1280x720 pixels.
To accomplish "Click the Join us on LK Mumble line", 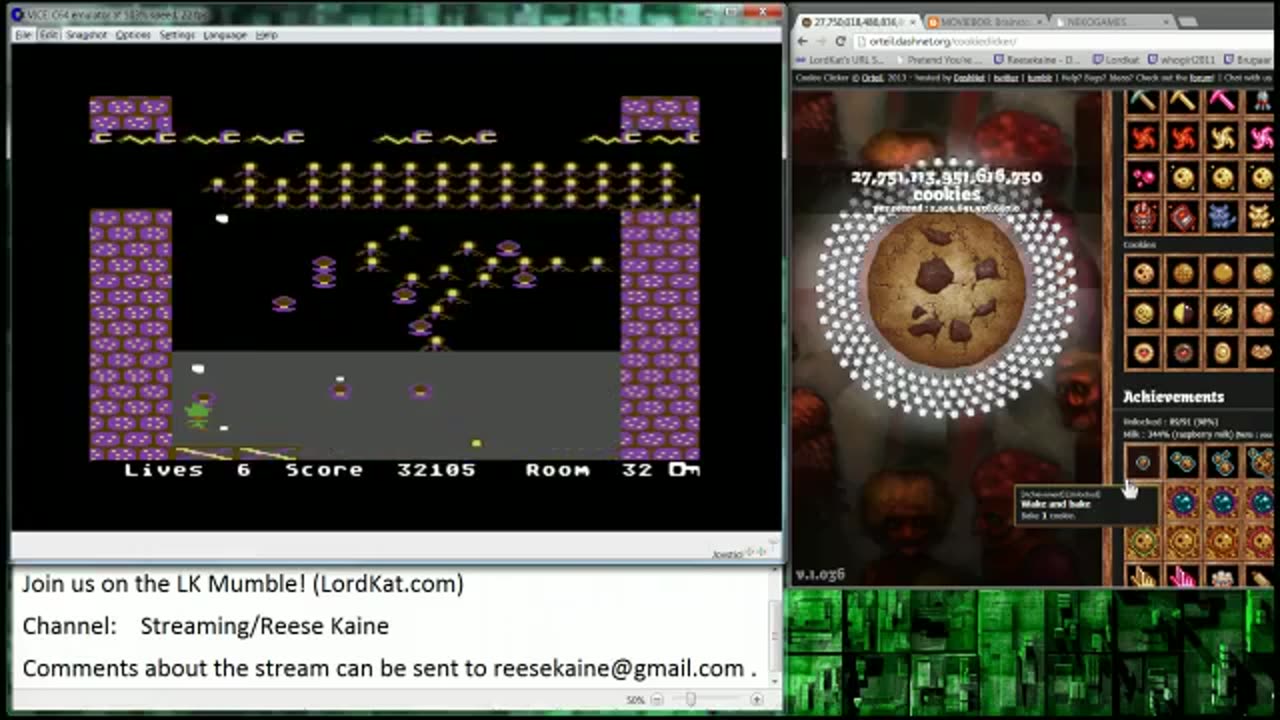I will [x=243, y=584].
